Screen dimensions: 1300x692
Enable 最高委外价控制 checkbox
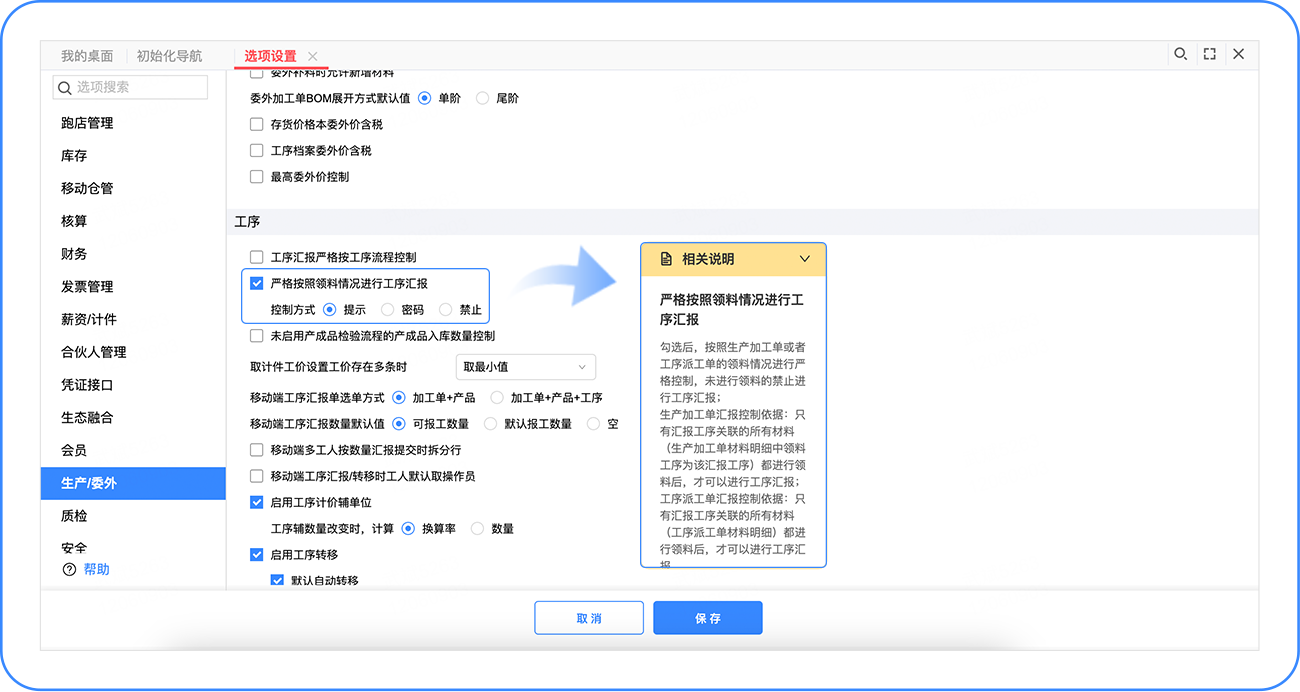coord(257,177)
